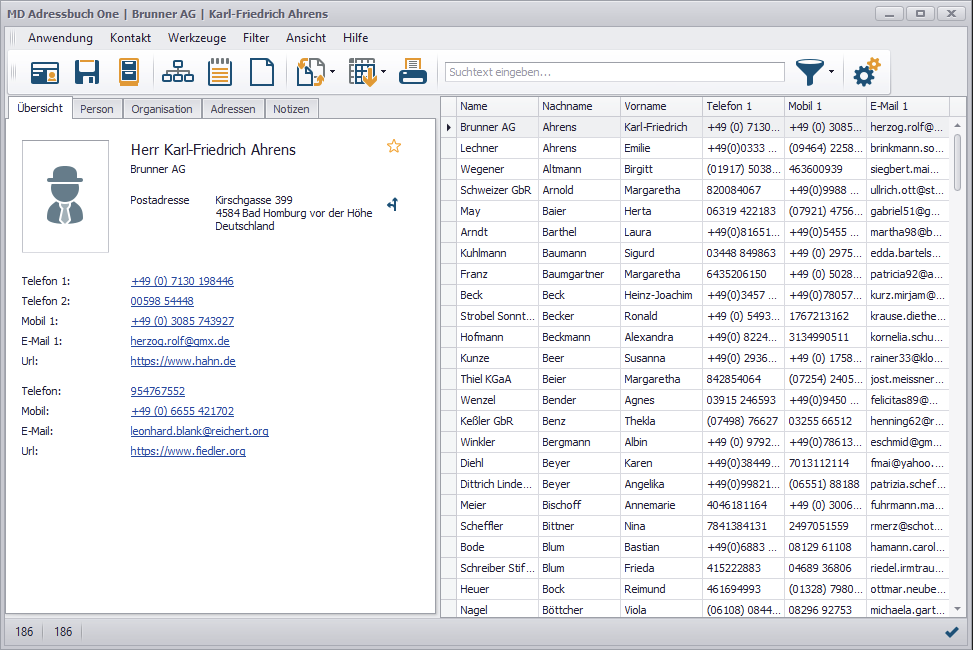Click the contact list vertical scrollbar thumb
The width and height of the screenshot is (973, 650).
point(957,160)
